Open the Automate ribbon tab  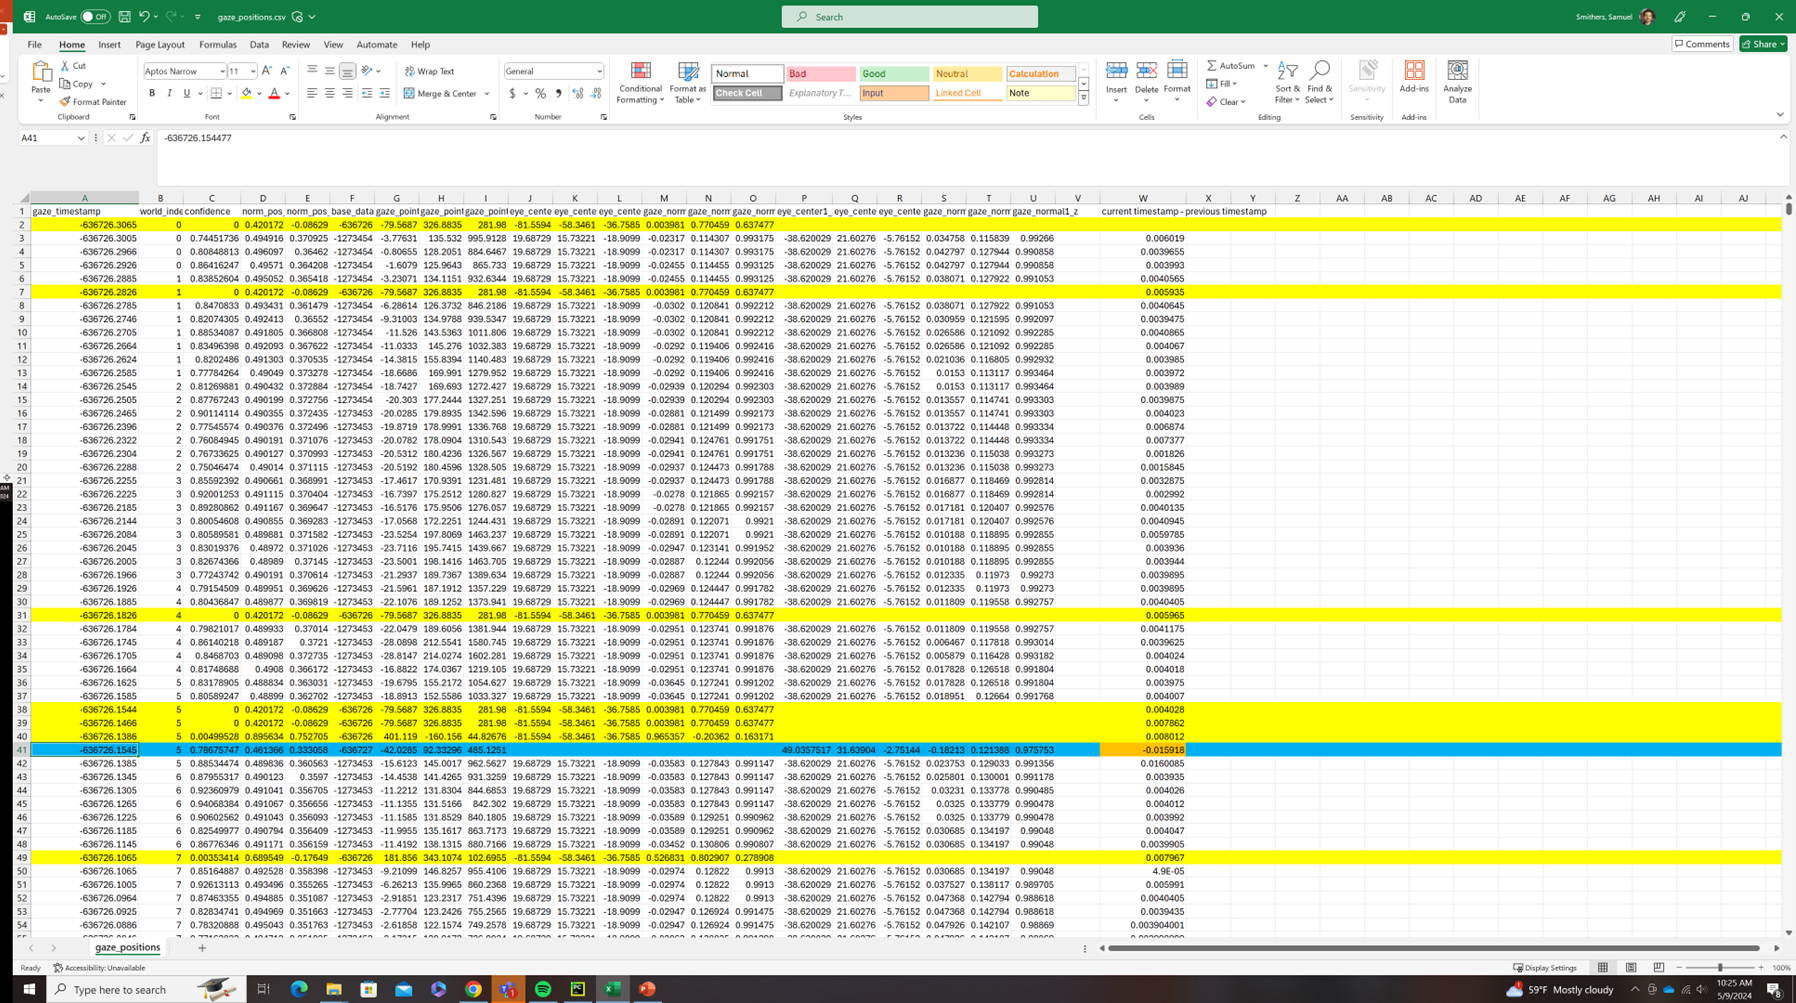pyautogui.click(x=376, y=45)
